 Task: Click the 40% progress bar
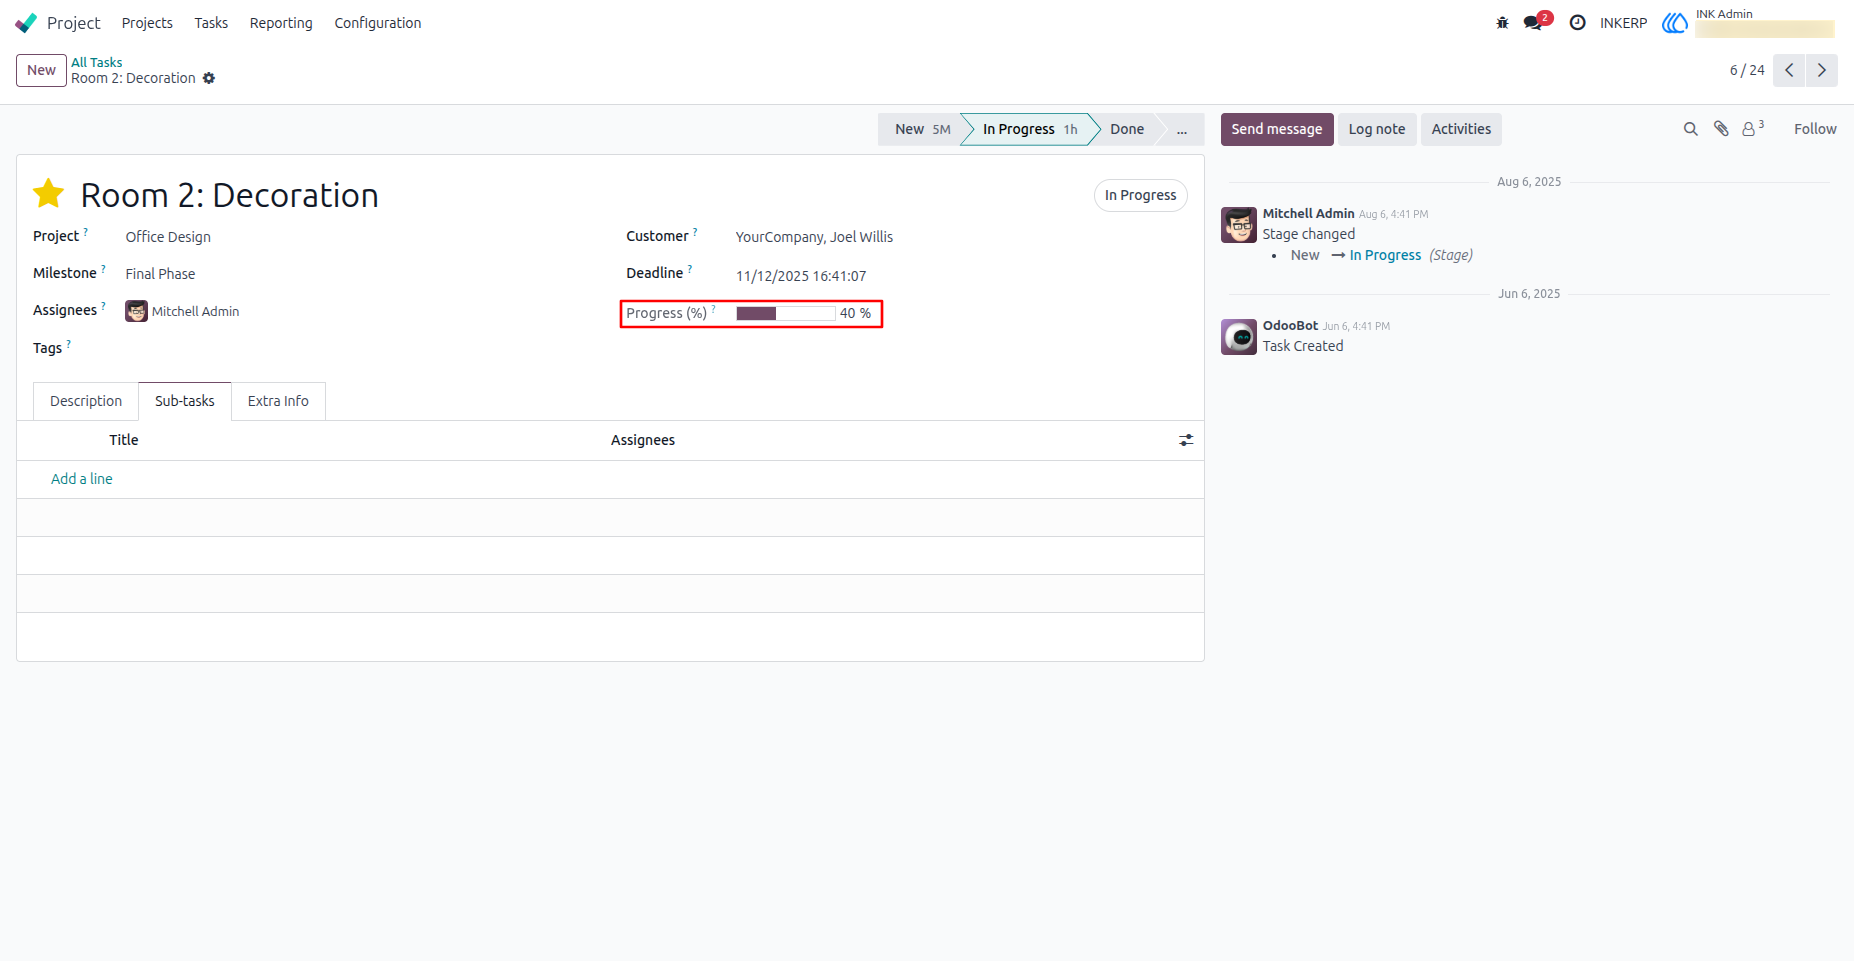785,313
